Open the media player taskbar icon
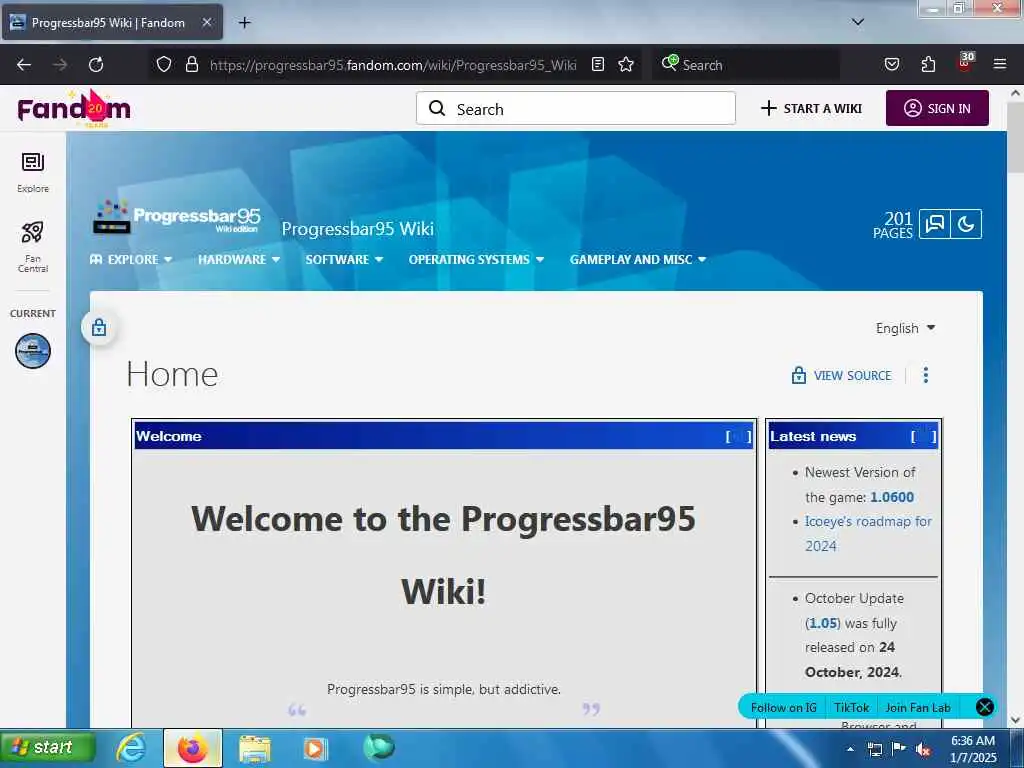The width and height of the screenshot is (1024, 768). (315, 748)
